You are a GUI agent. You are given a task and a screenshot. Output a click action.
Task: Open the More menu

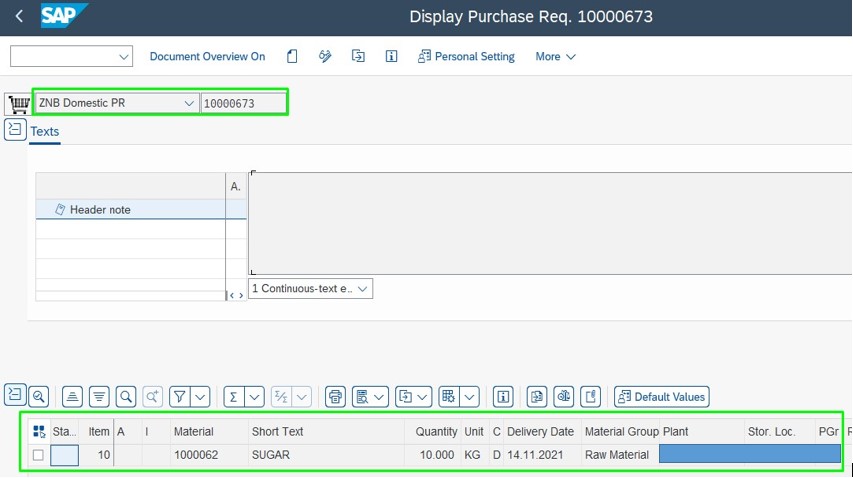pyautogui.click(x=555, y=57)
